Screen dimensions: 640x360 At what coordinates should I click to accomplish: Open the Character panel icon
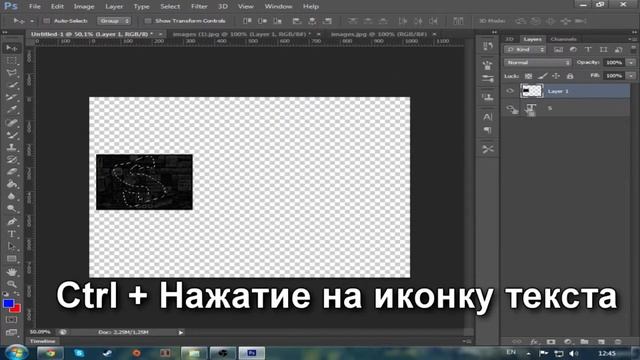pyautogui.click(x=488, y=117)
